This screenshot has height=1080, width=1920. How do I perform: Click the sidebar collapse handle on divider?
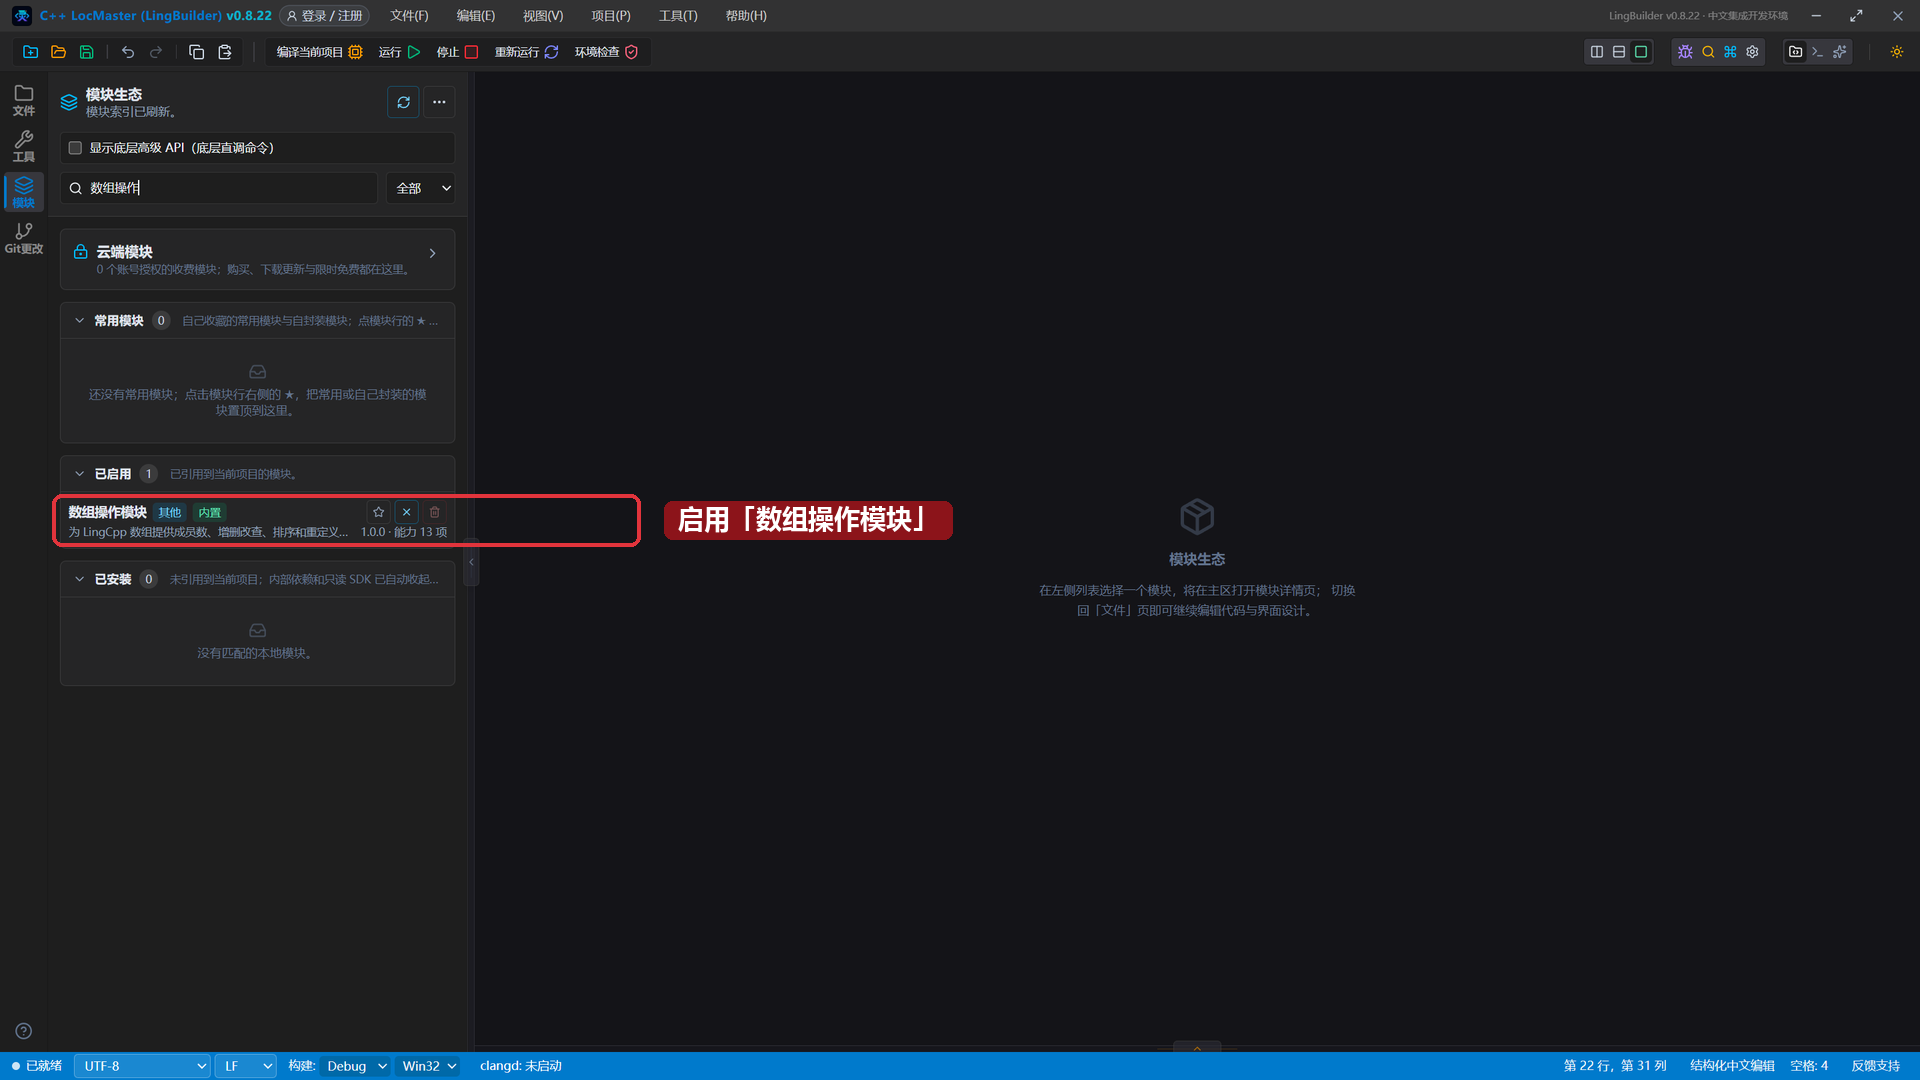471,562
